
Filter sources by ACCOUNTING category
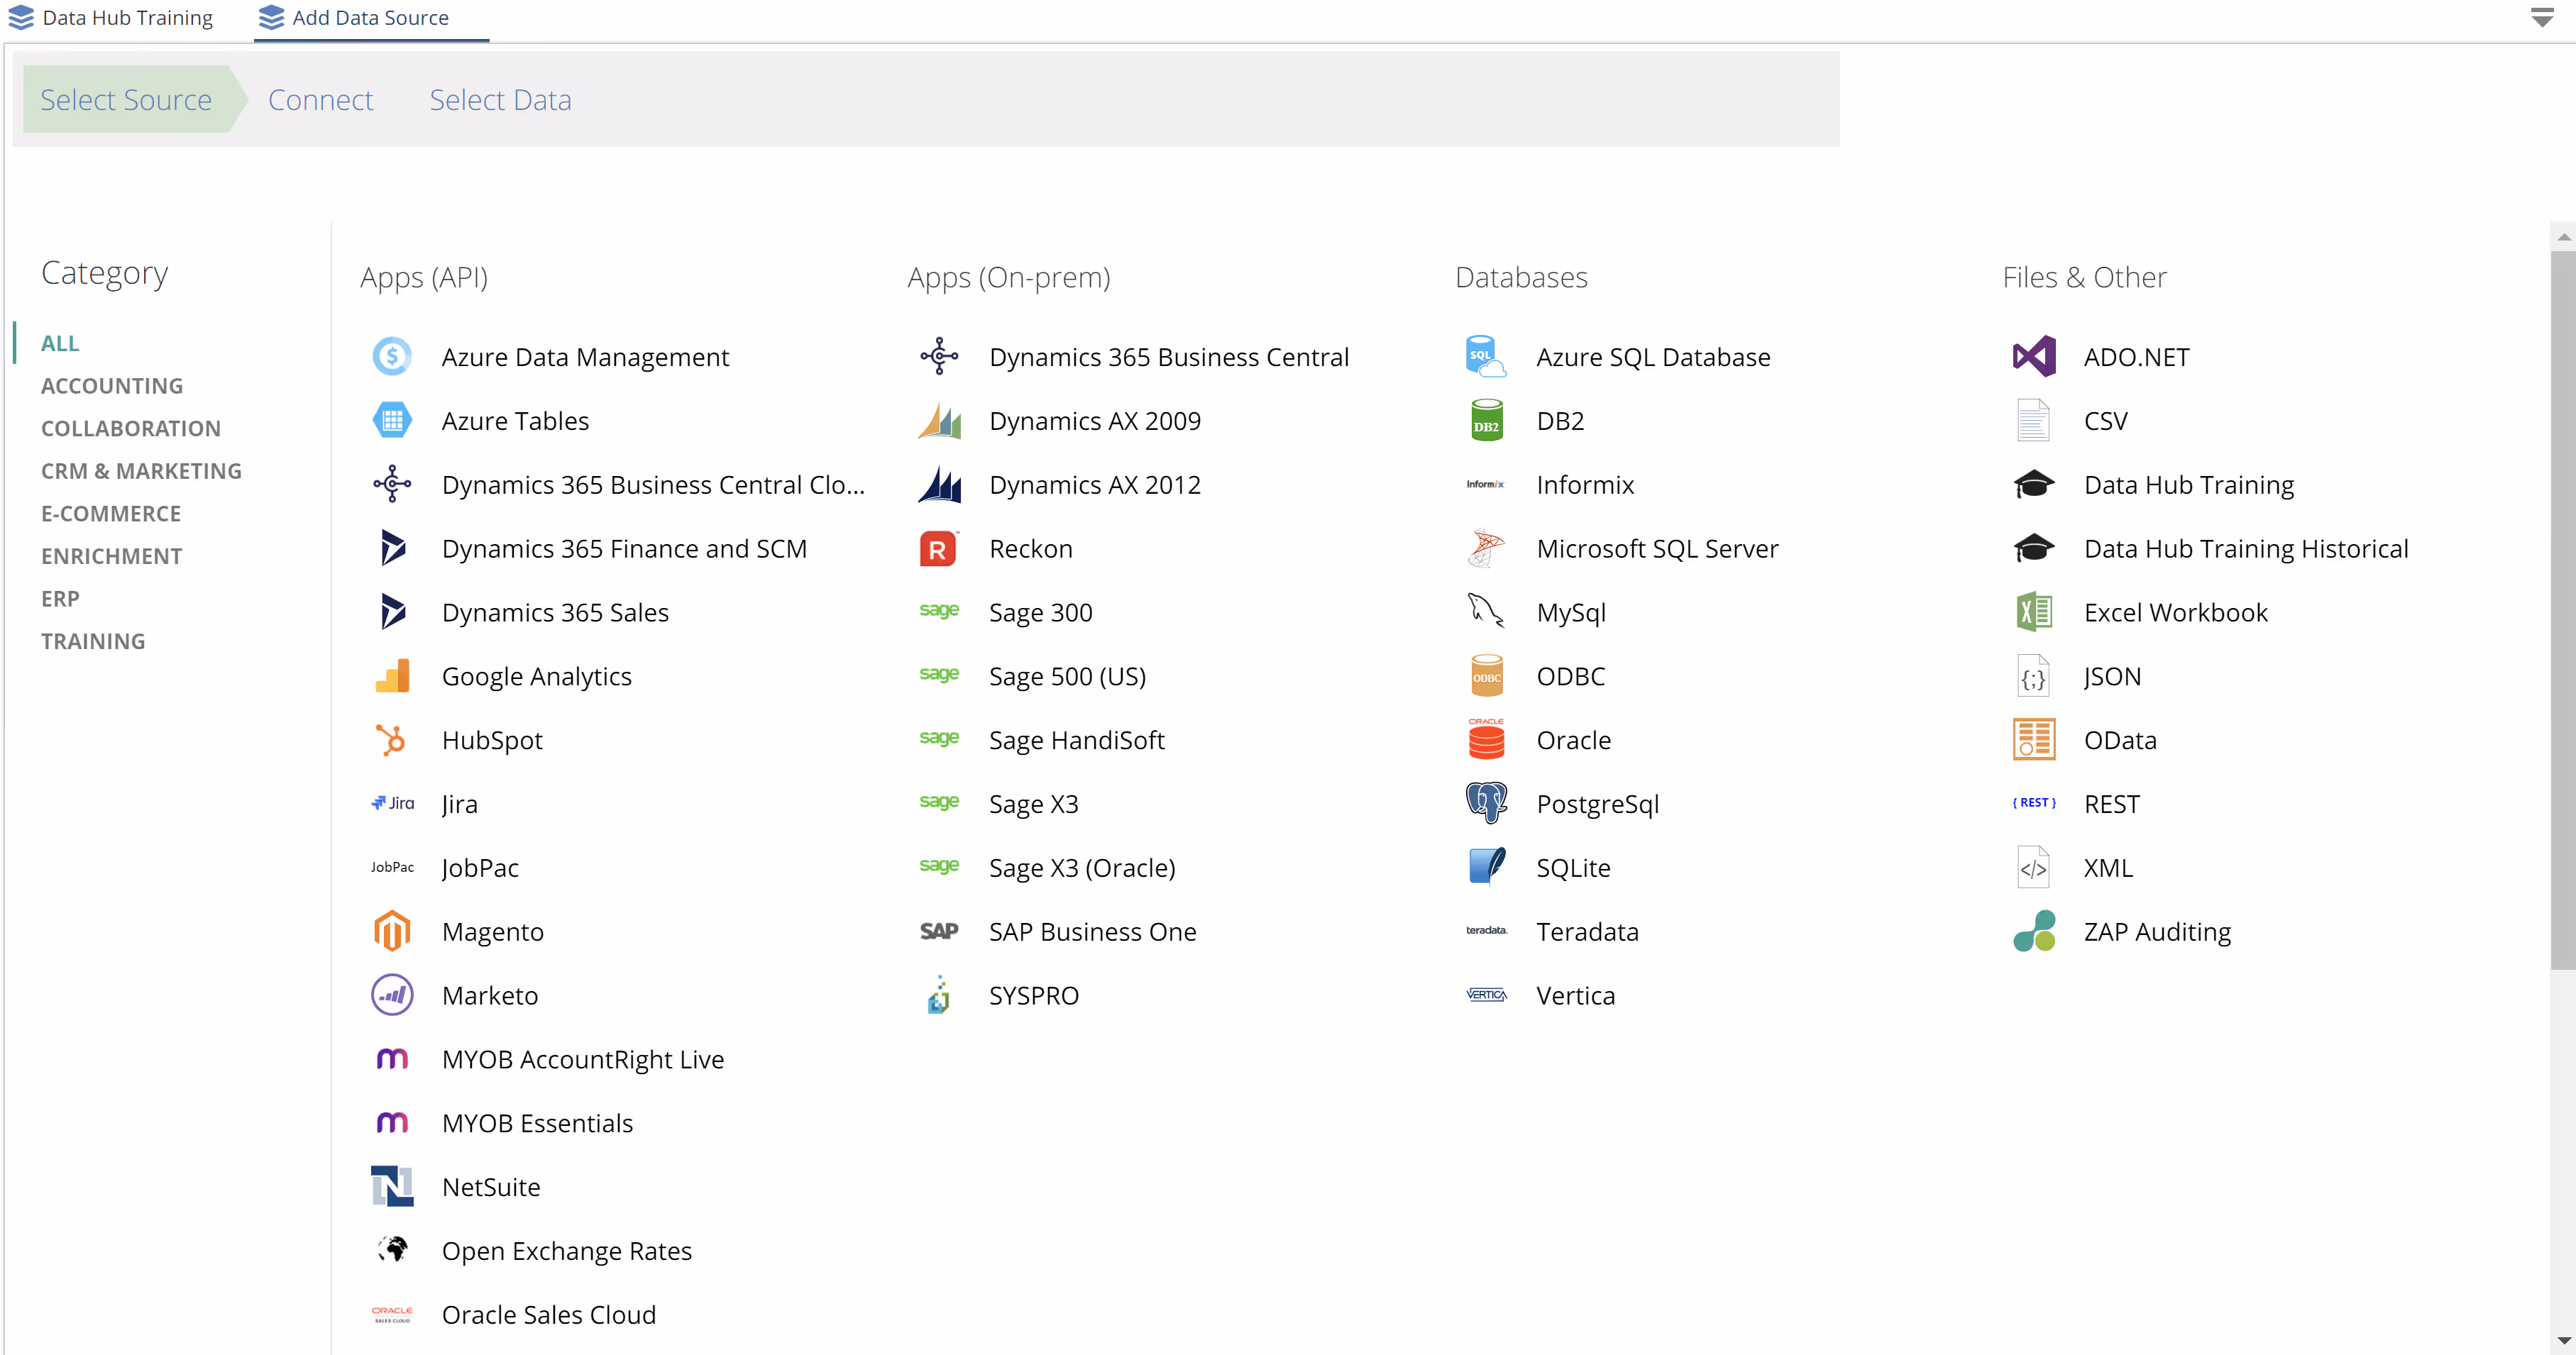point(112,386)
